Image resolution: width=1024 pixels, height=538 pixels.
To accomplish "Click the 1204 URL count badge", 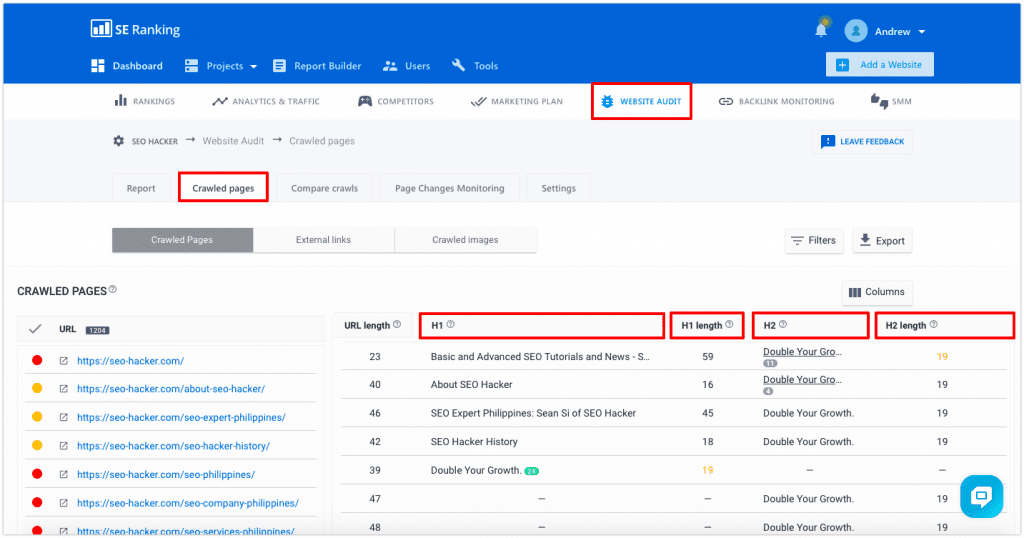I will [x=97, y=330].
